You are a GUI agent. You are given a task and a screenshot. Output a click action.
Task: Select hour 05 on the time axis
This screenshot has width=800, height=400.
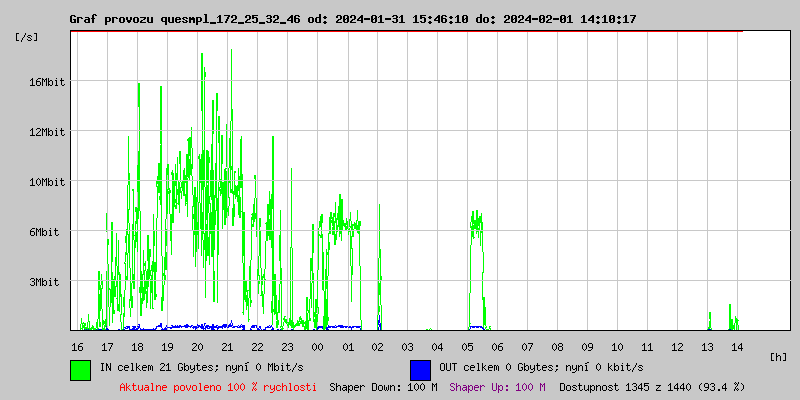coord(467,347)
